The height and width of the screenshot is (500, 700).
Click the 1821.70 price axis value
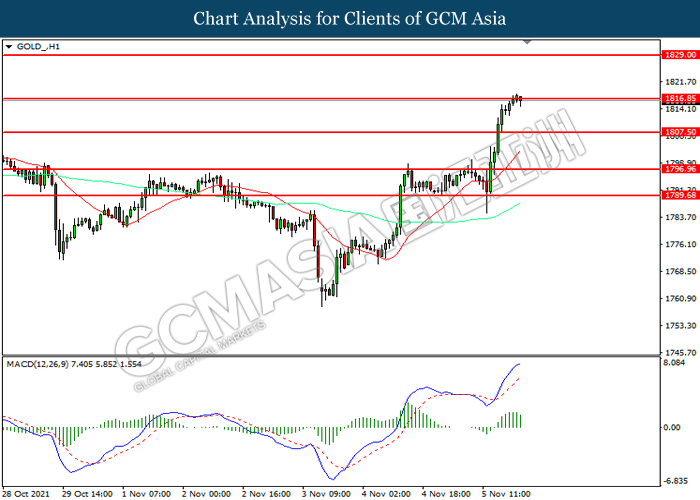681,82
